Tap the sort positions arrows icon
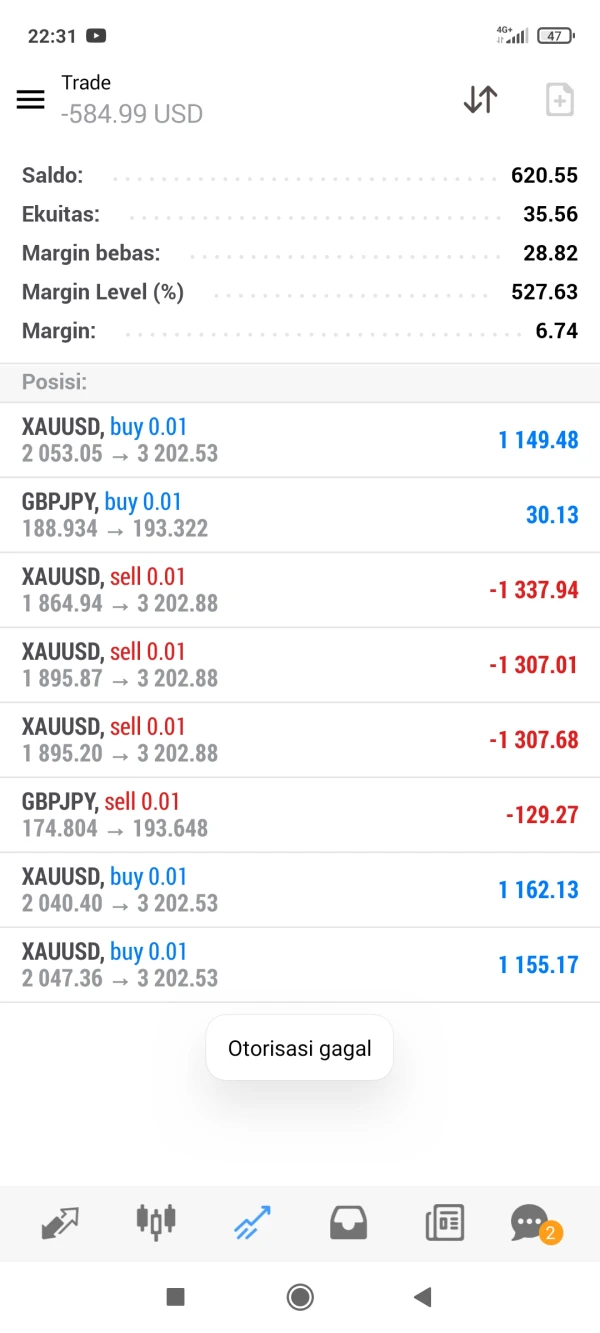This screenshot has width=600, height=1333. point(480,99)
